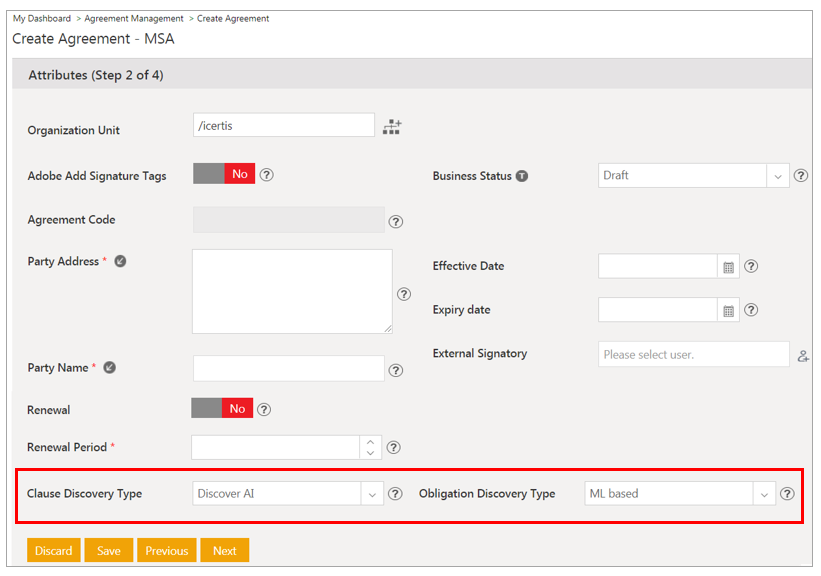821x576 pixels.
Task: Open the Expiry date calendar picker
Action: click(729, 311)
